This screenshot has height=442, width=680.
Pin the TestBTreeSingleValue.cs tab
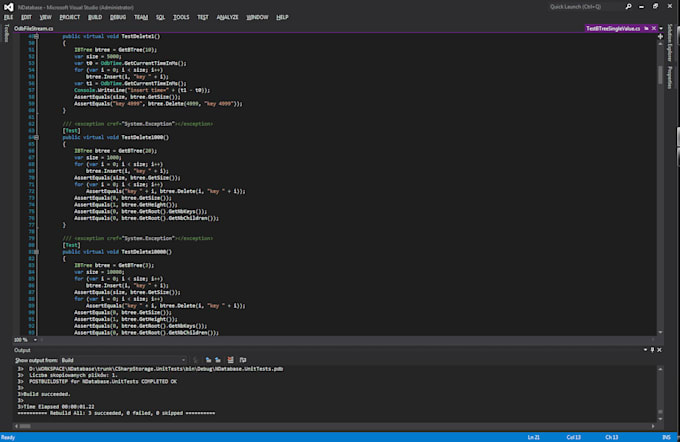pyautogui.click(x=646, y=28)
